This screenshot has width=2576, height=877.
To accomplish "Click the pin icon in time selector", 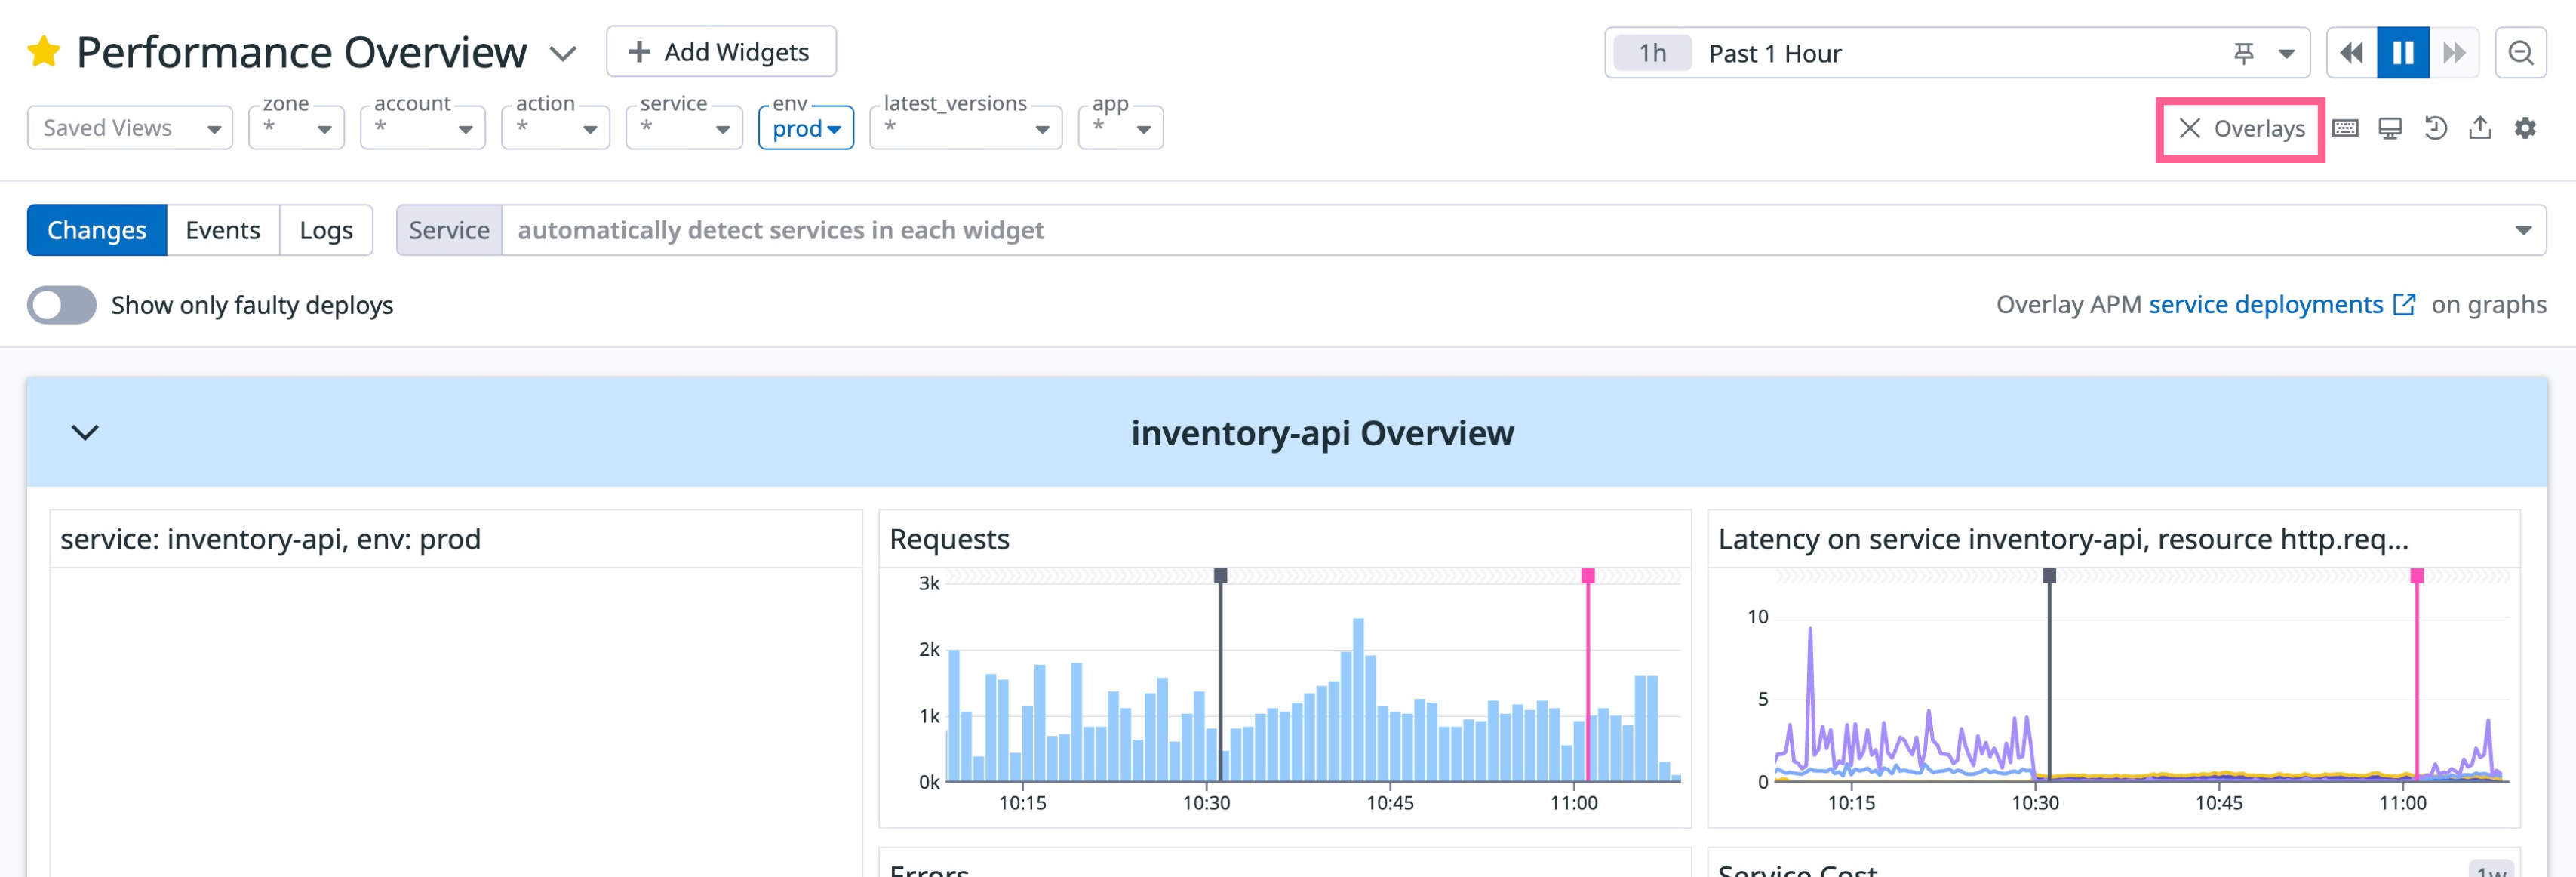I will [x=2244, y=53].
